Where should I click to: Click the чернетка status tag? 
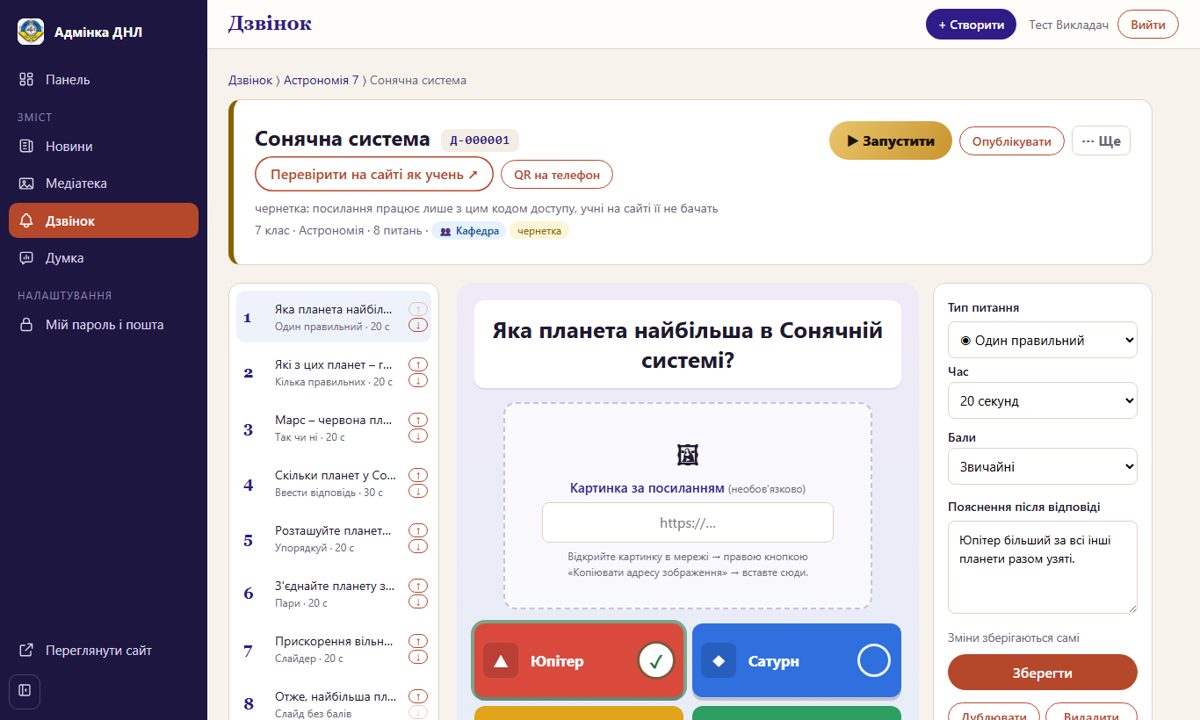pyautogui.click(x=539, y=231)
